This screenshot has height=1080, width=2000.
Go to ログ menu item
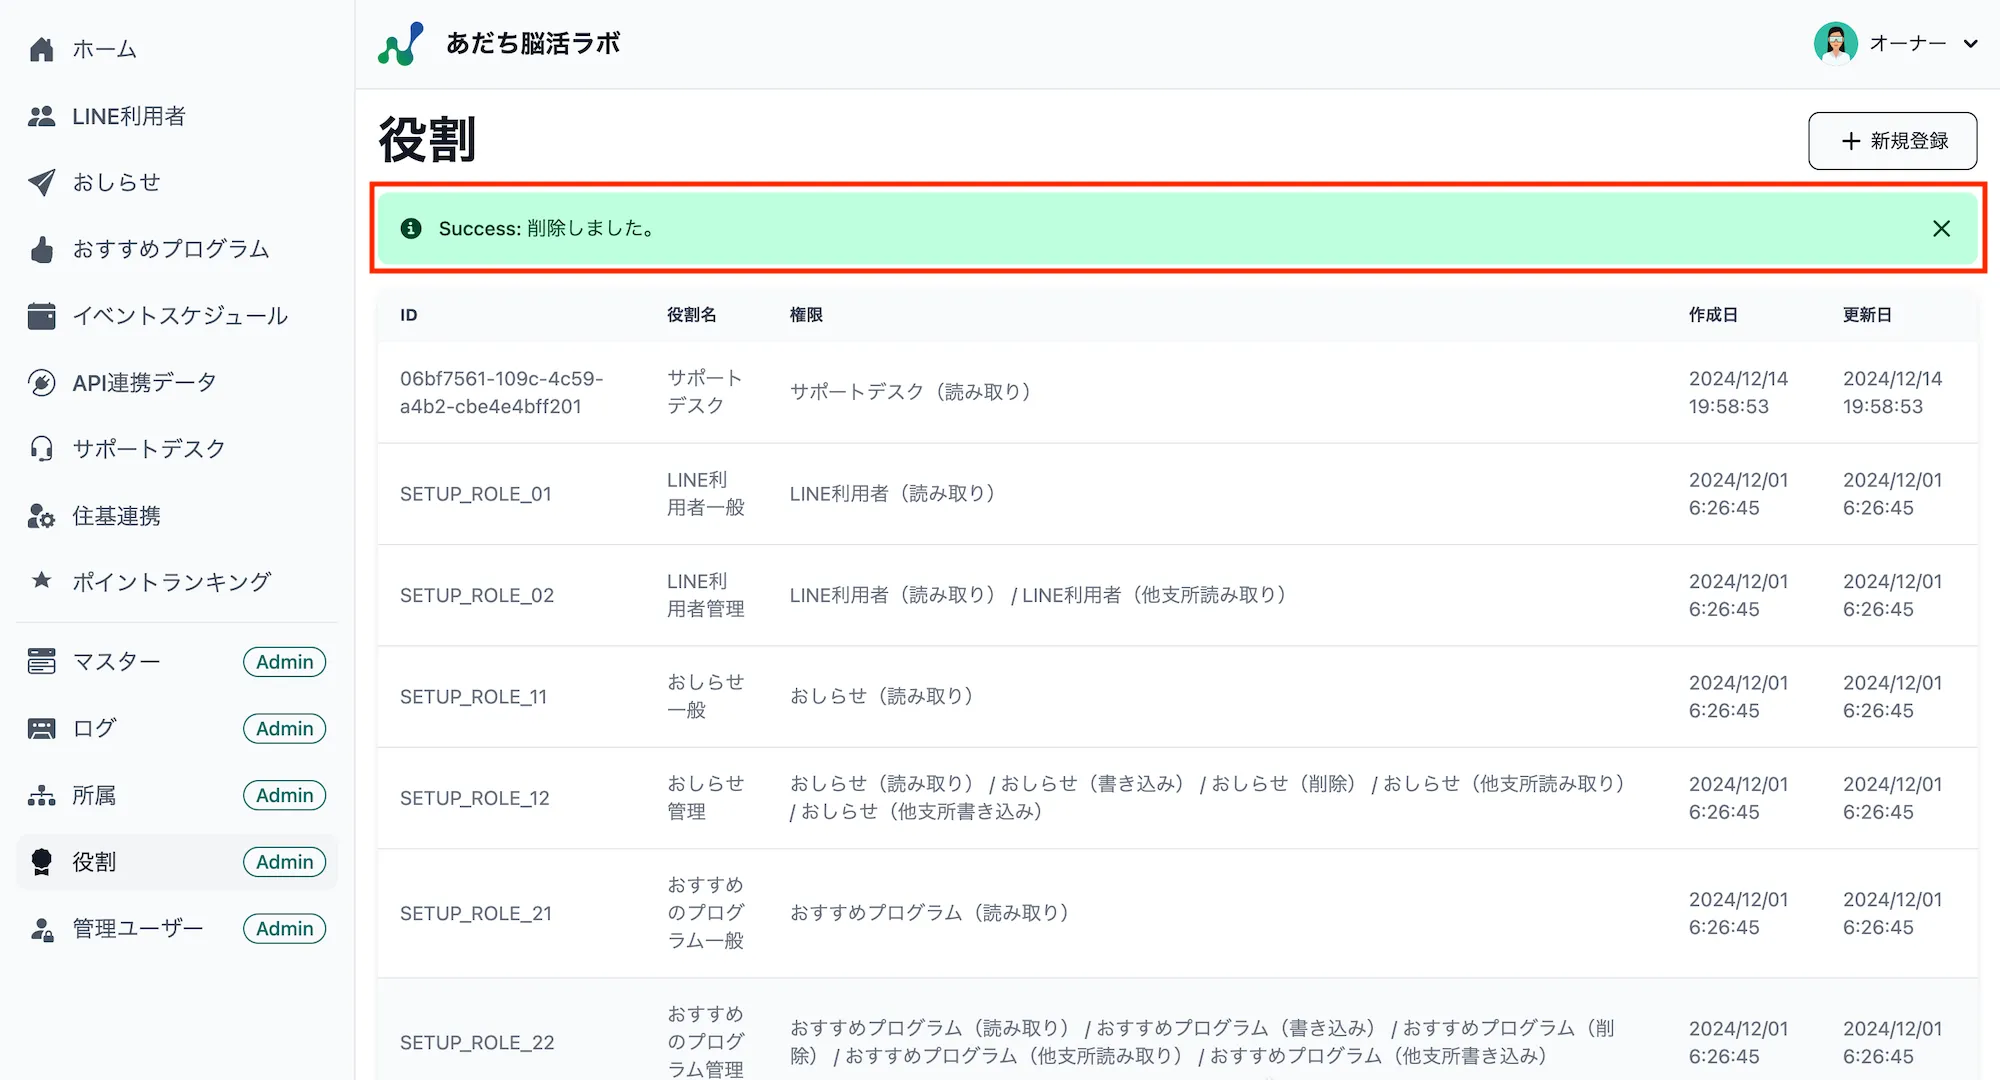[95, 729]
